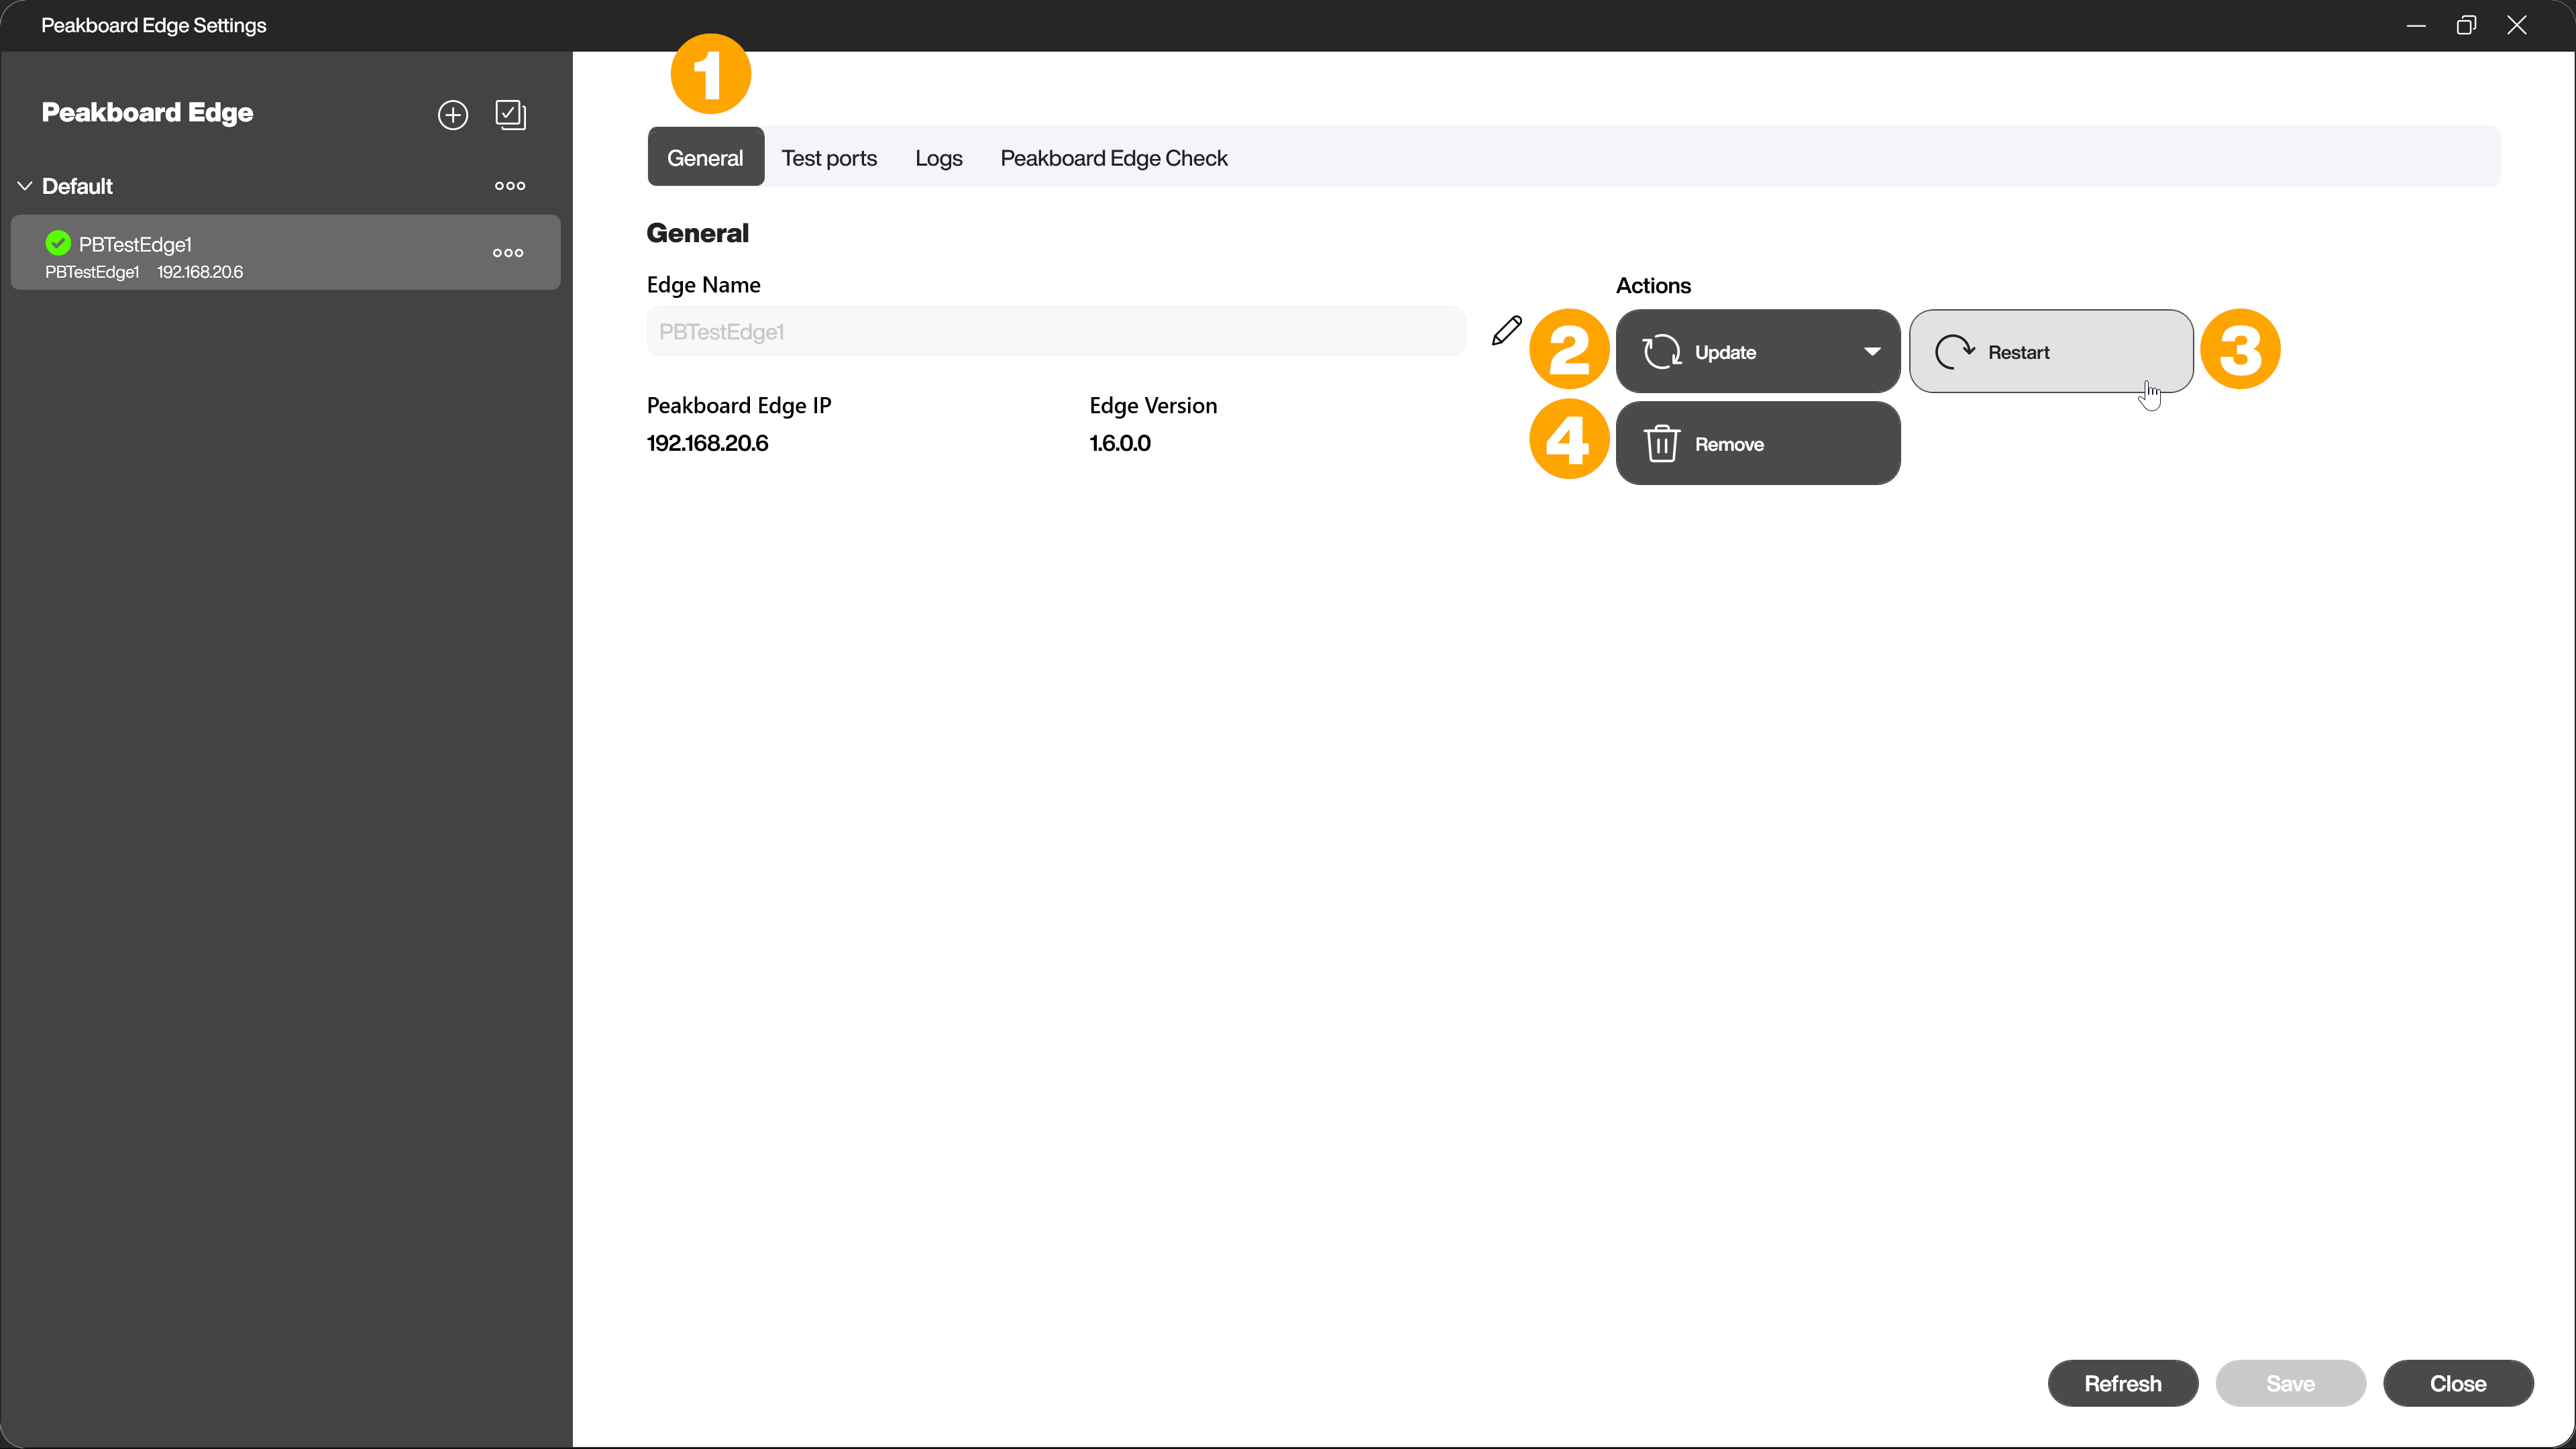
Task: Open the Peakboard Edge Check tab
Action: click(1113, 158)
